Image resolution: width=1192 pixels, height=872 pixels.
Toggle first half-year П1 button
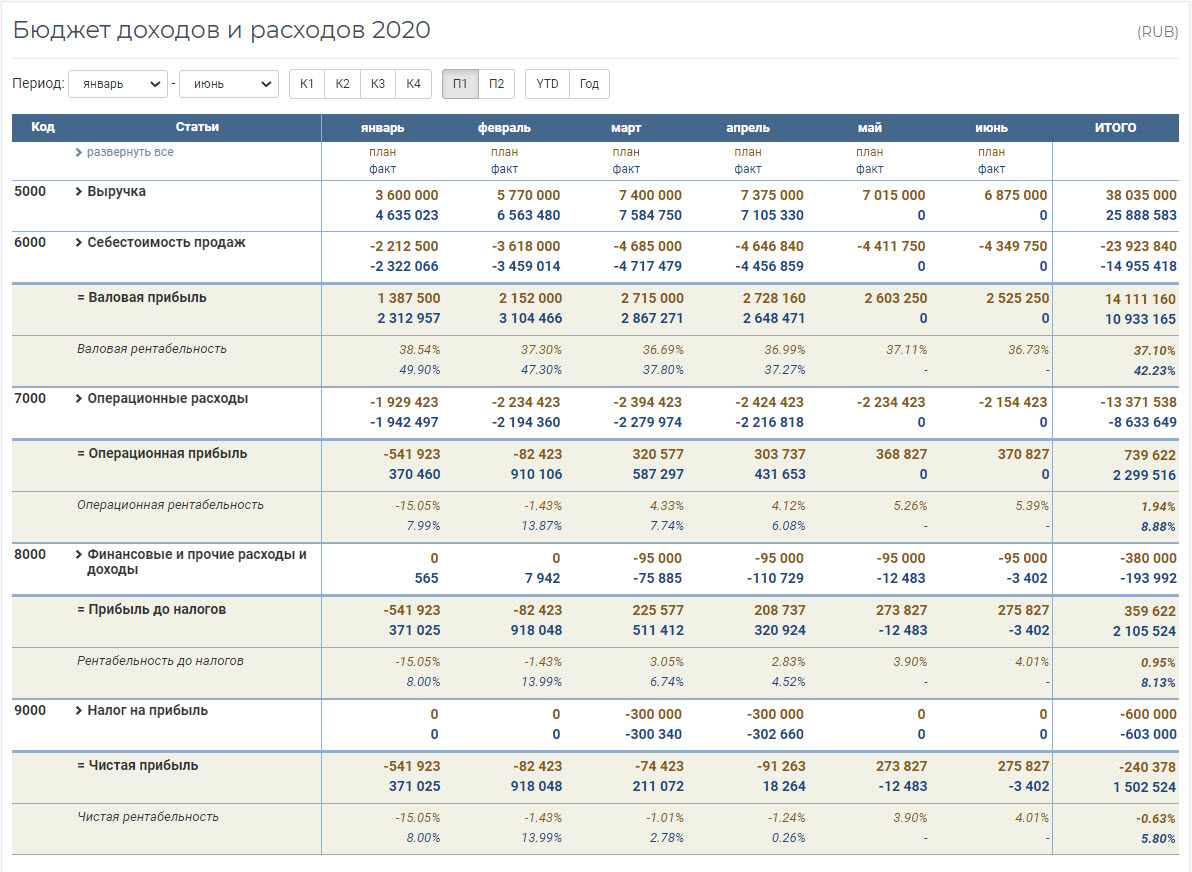point(460,84)
